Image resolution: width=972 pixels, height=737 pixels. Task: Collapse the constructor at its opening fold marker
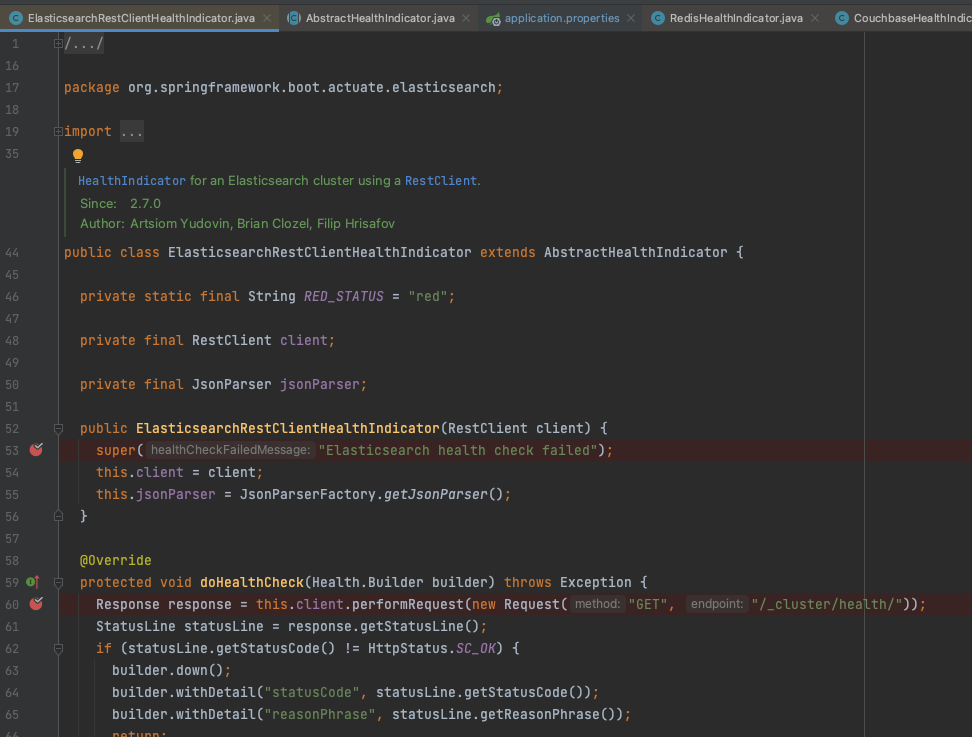point(58,428)
